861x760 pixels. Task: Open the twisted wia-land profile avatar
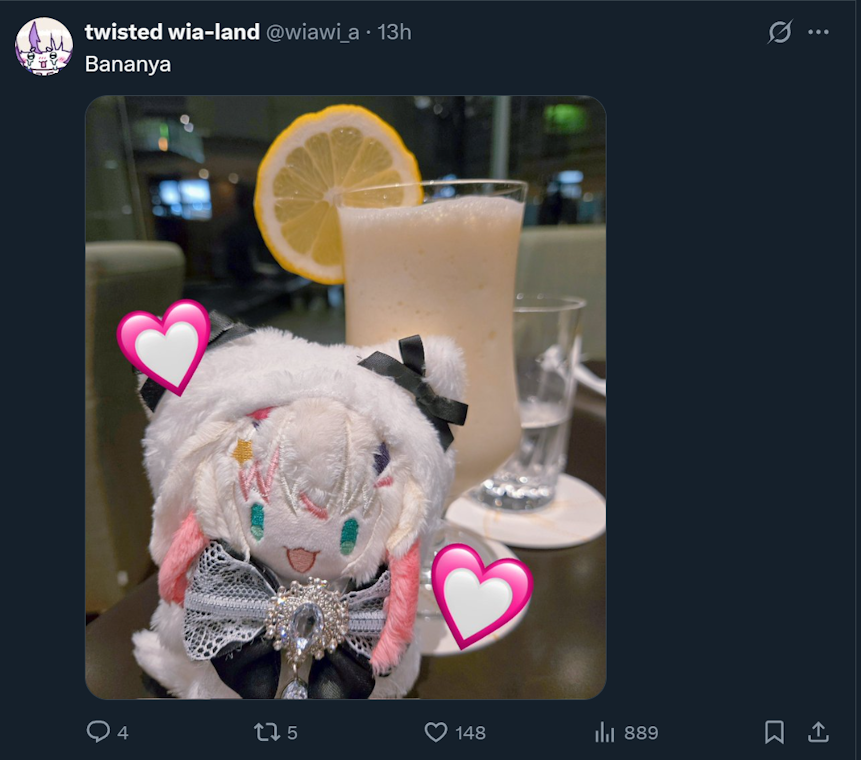[x=44, y=46]
